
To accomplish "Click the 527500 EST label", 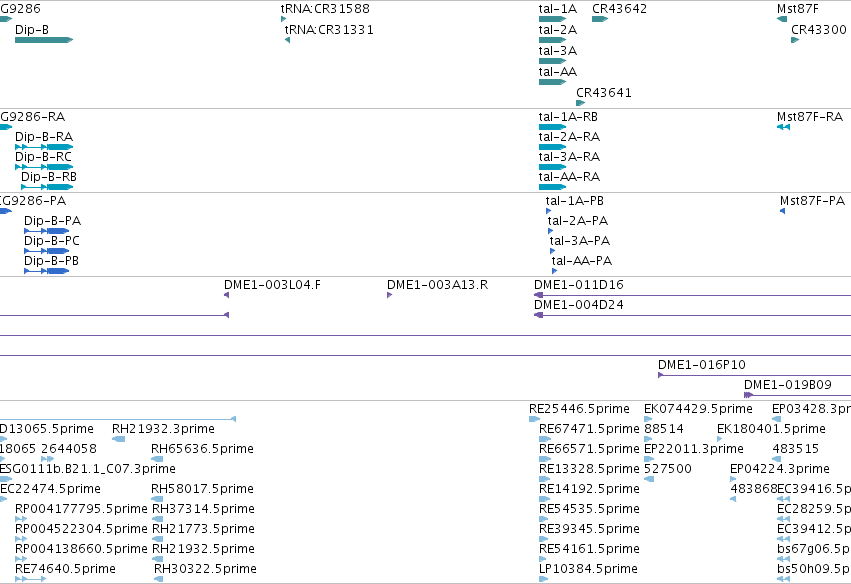I will tap(668, 469).
